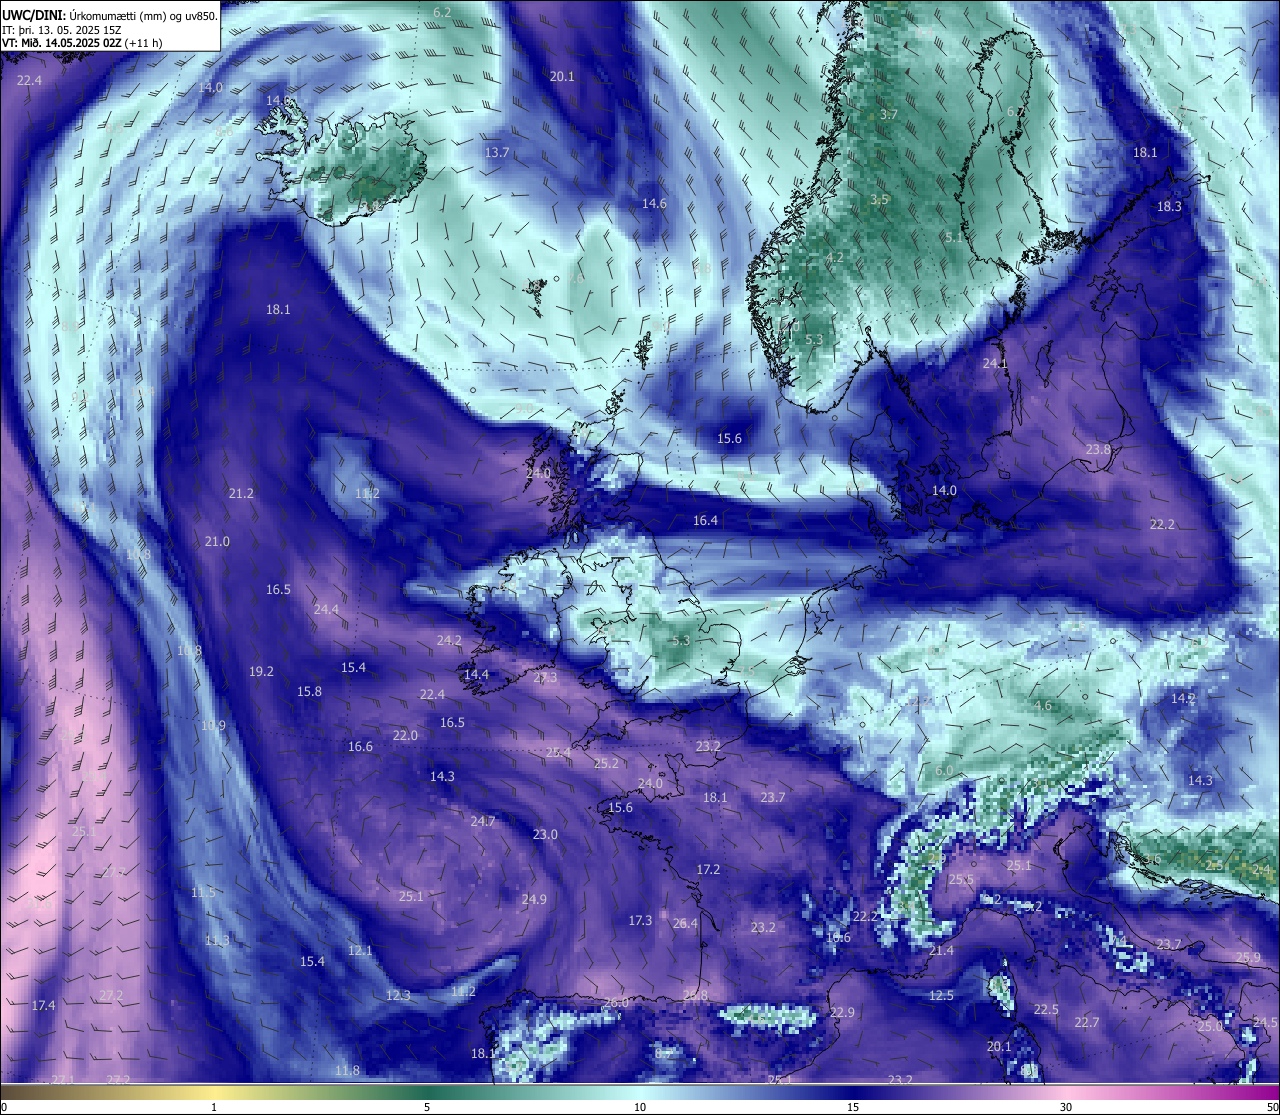Click the 22.0 map value
The height and width of the screenshot is (1115, 1280).
tap(405, 735)
